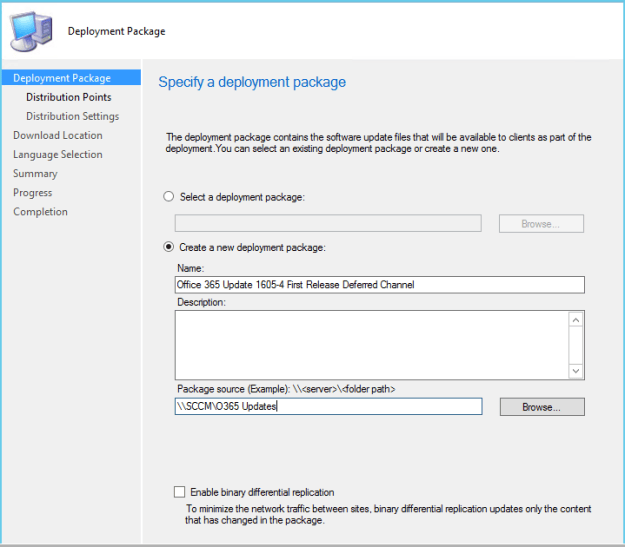Choose 'Create a new deployment package' radio option
Screen dimensions: 625x547
point(169,247)
